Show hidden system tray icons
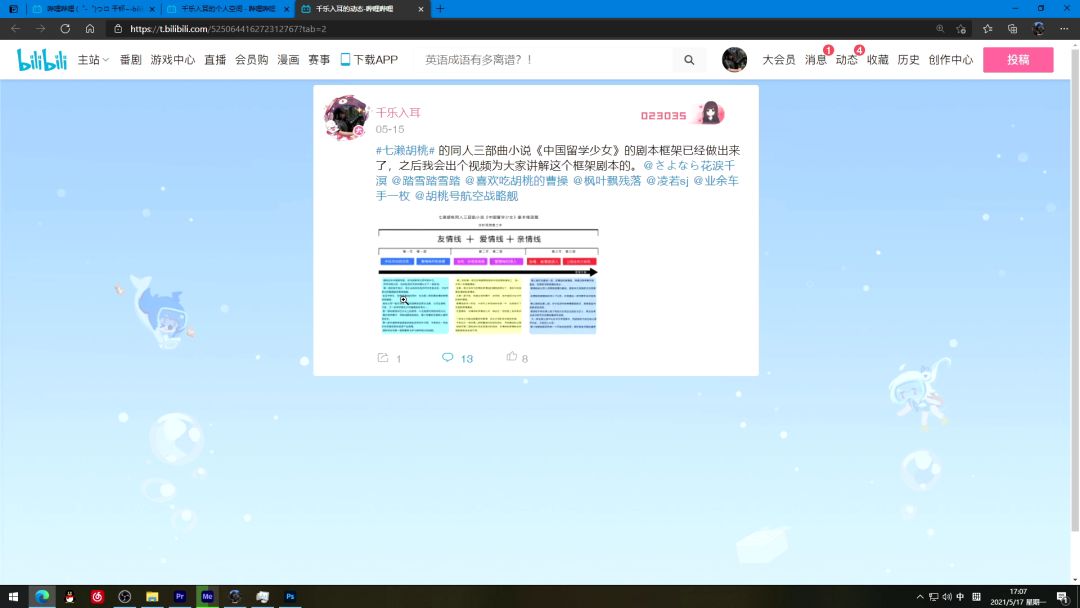1080x608 pixels. click(918, 597)
